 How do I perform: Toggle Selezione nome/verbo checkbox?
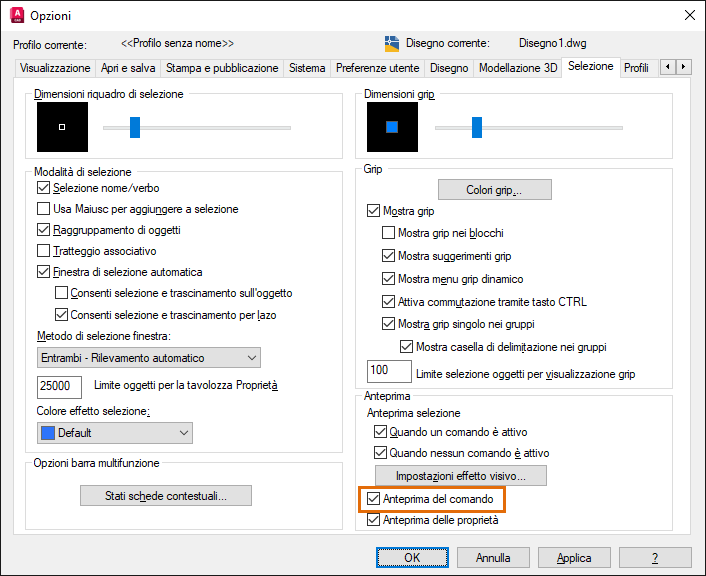(43, 188)
